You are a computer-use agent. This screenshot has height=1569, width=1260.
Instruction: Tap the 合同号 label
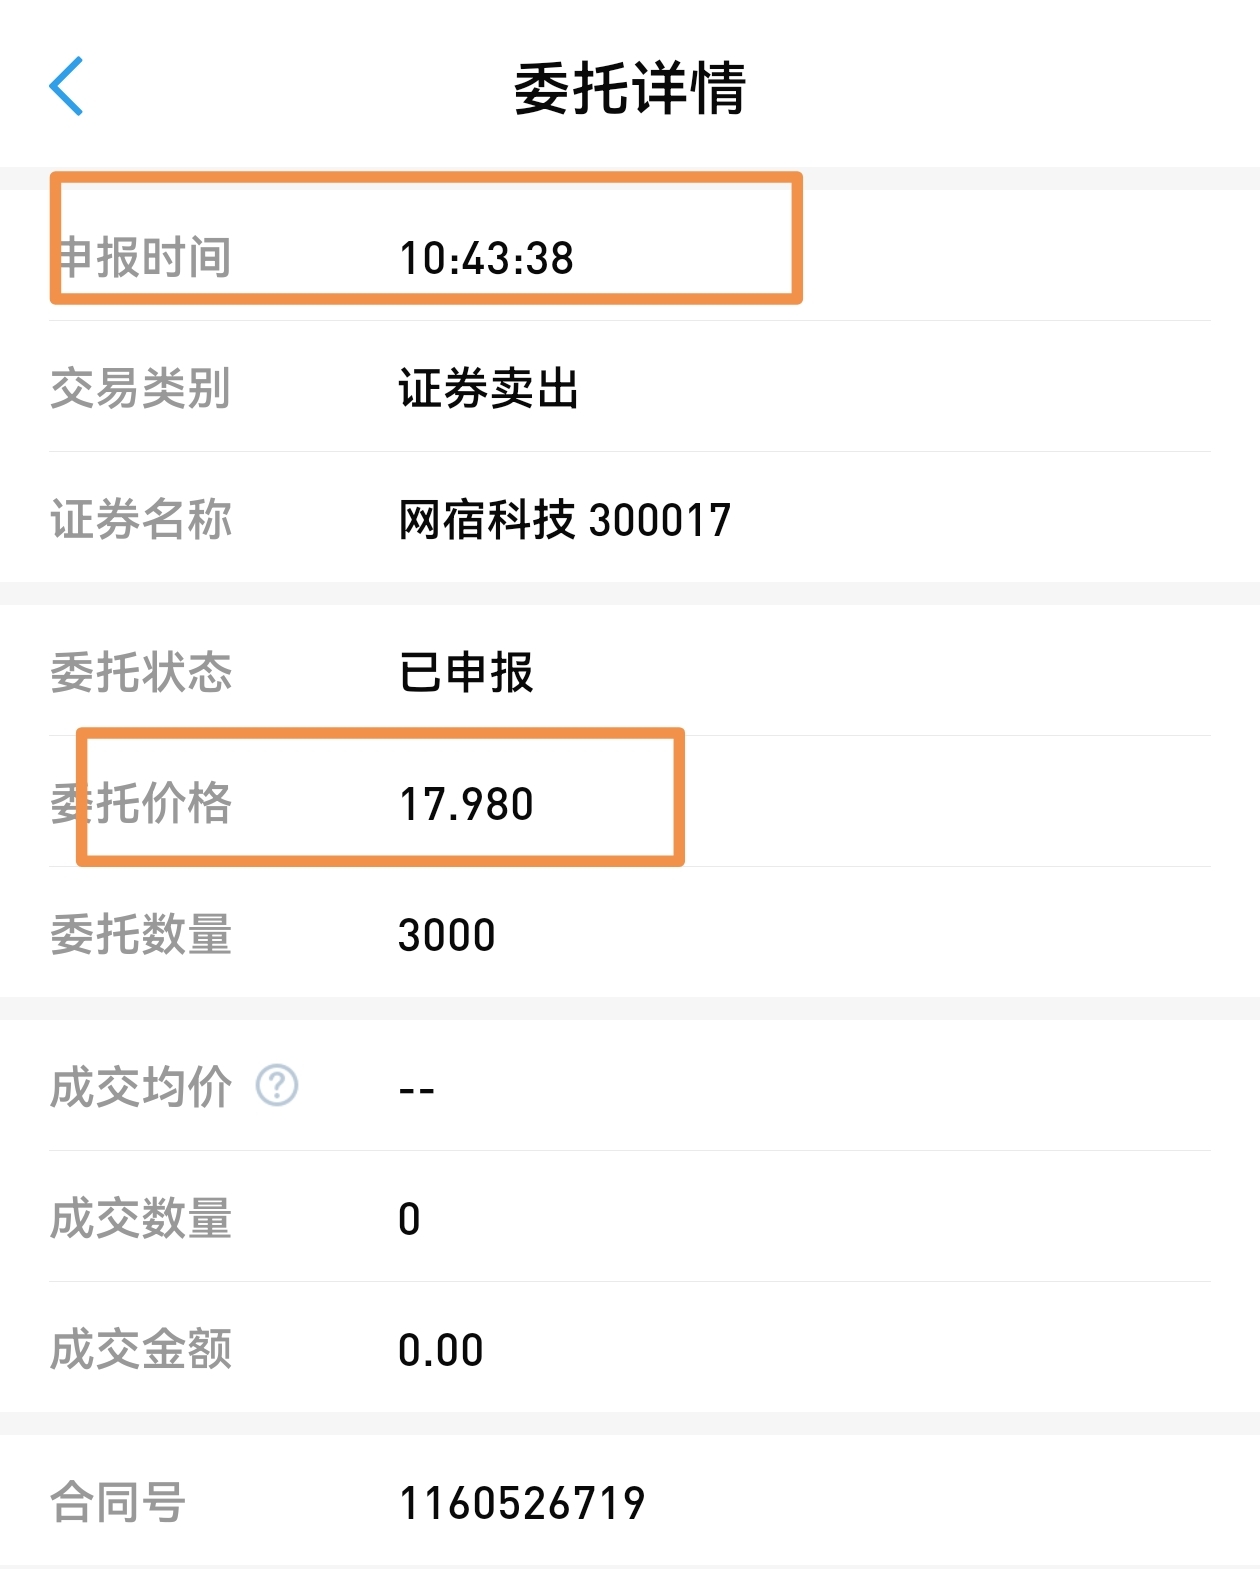click(118, 1503)
